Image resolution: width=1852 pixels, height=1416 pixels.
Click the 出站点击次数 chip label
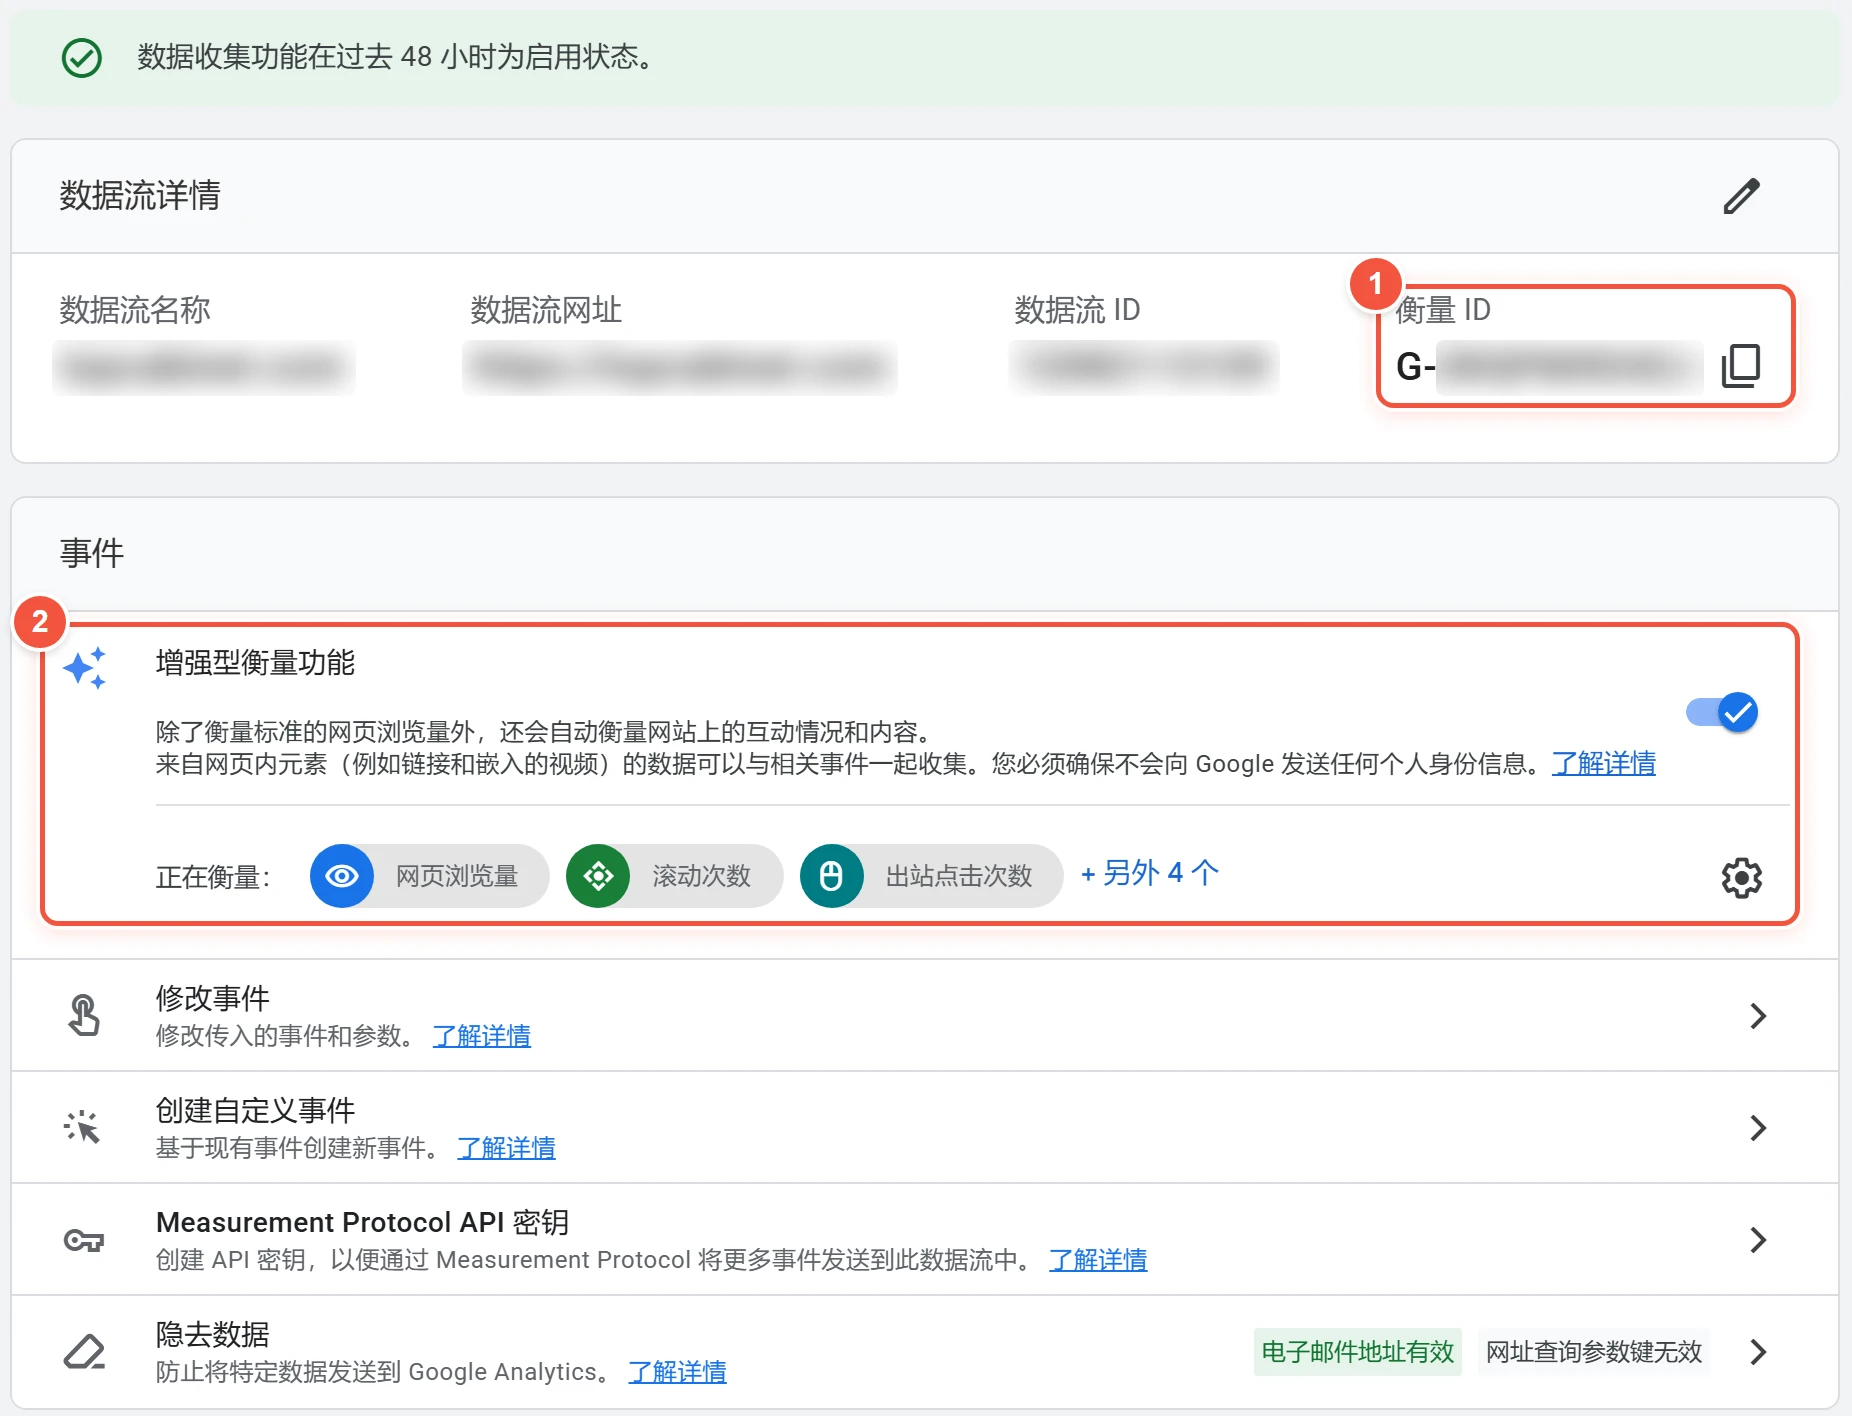point(959,876)
